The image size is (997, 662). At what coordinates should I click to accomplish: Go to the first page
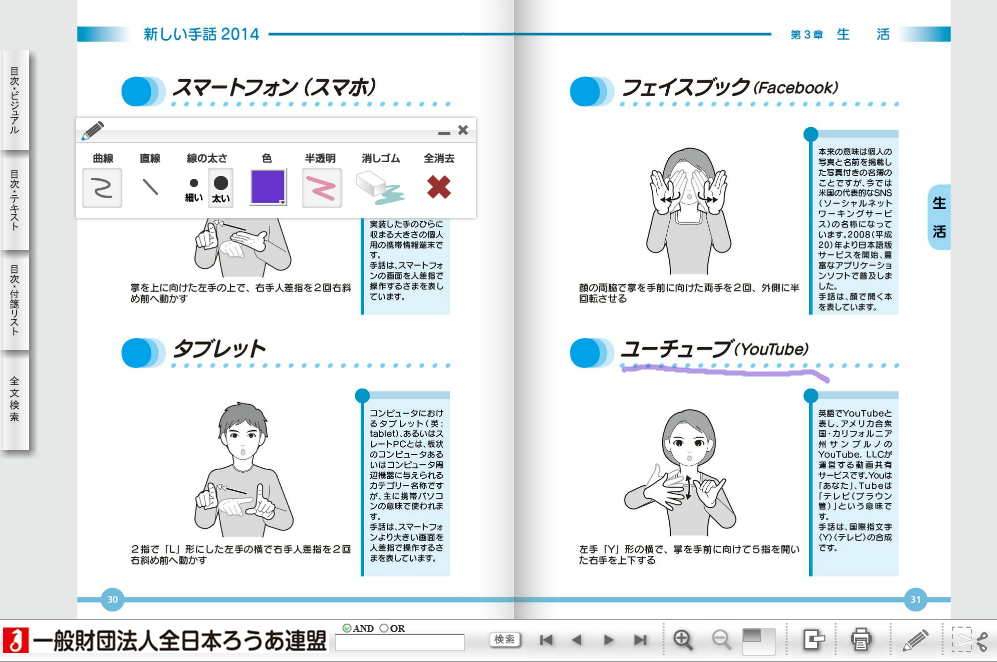546,640
